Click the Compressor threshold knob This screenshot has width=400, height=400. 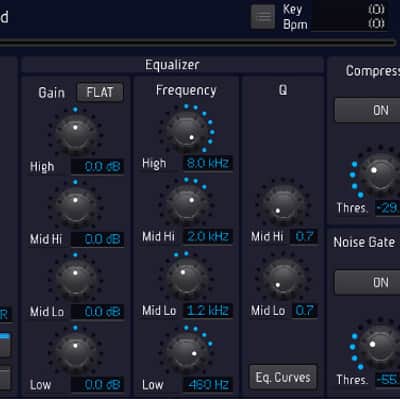click(x=379, y=174)
